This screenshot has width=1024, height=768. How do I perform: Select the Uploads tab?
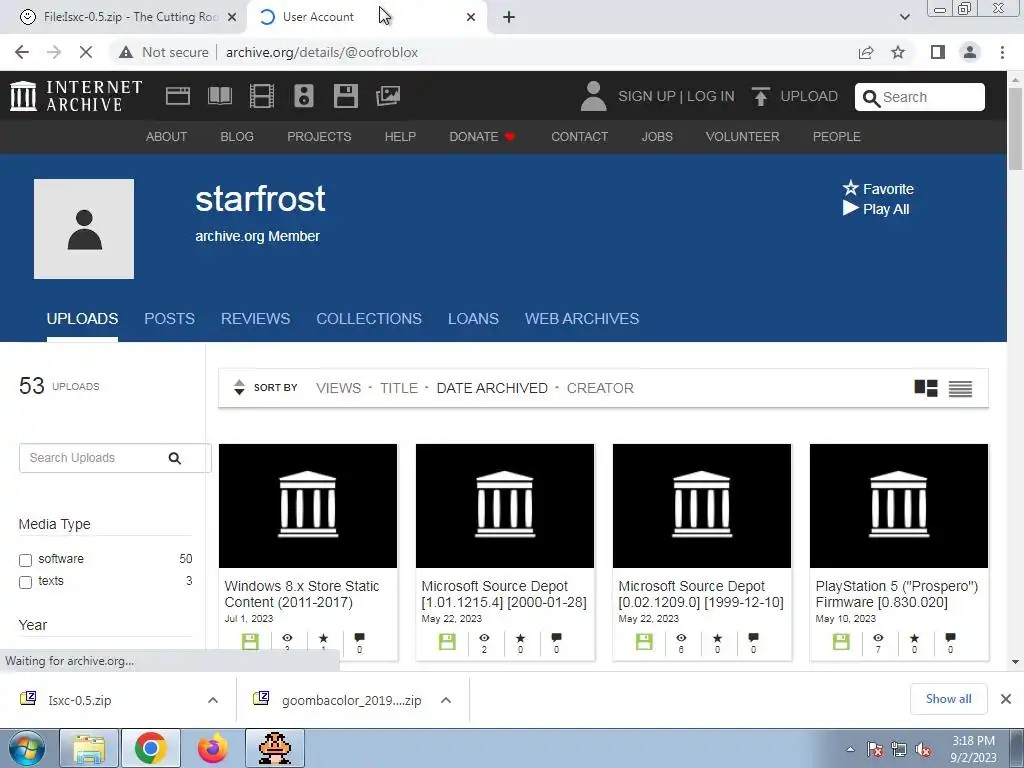[82, 319]
